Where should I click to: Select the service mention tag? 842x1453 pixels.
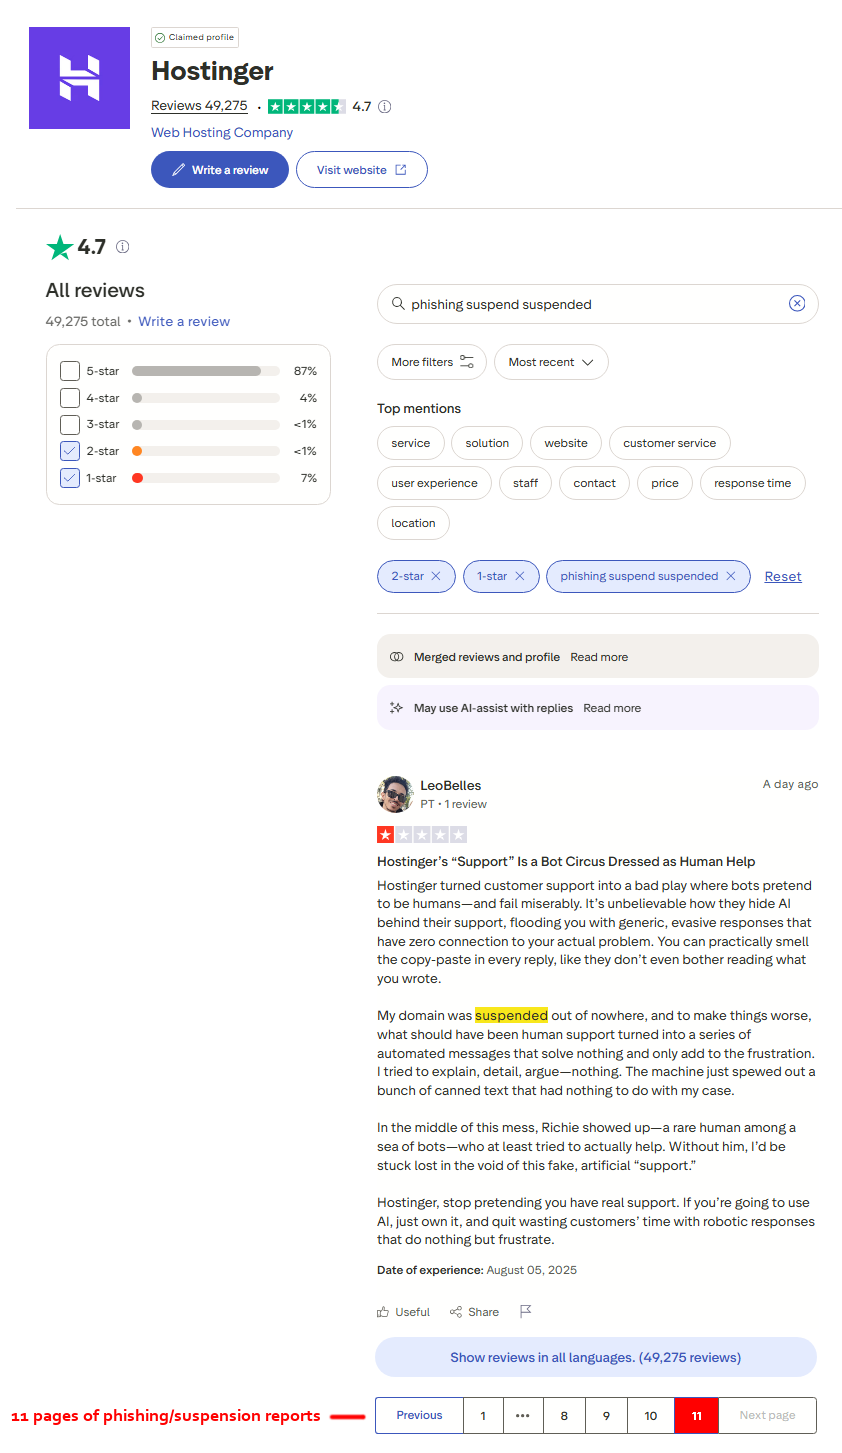click(x=411, y=443)
